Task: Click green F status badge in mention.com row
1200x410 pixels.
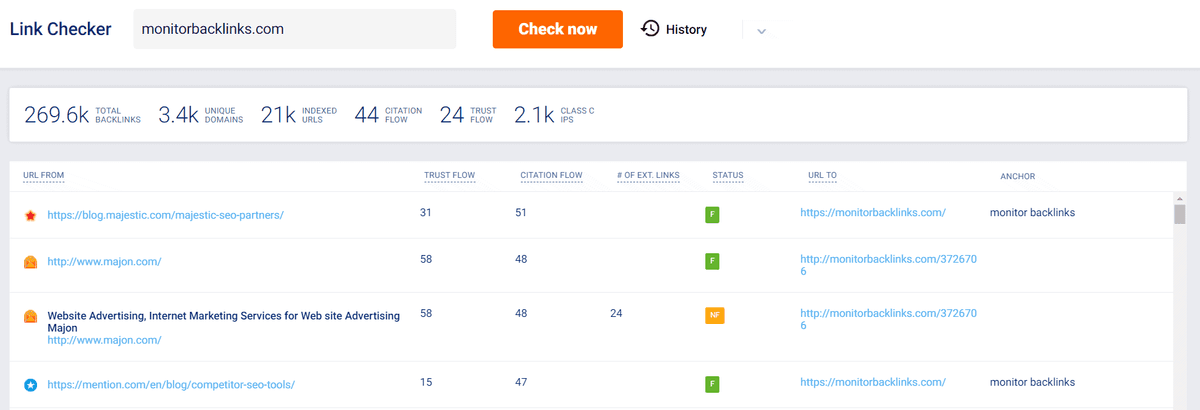Action: [712, 384]
